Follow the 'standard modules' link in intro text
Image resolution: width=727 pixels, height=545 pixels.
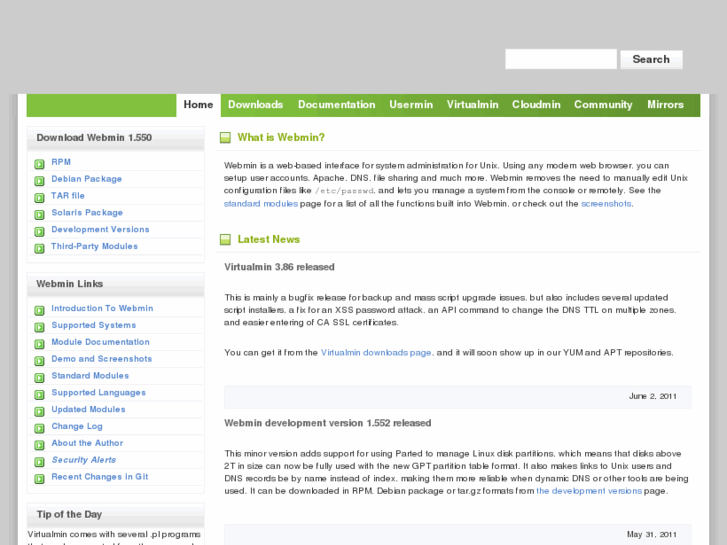pos(261,204)
